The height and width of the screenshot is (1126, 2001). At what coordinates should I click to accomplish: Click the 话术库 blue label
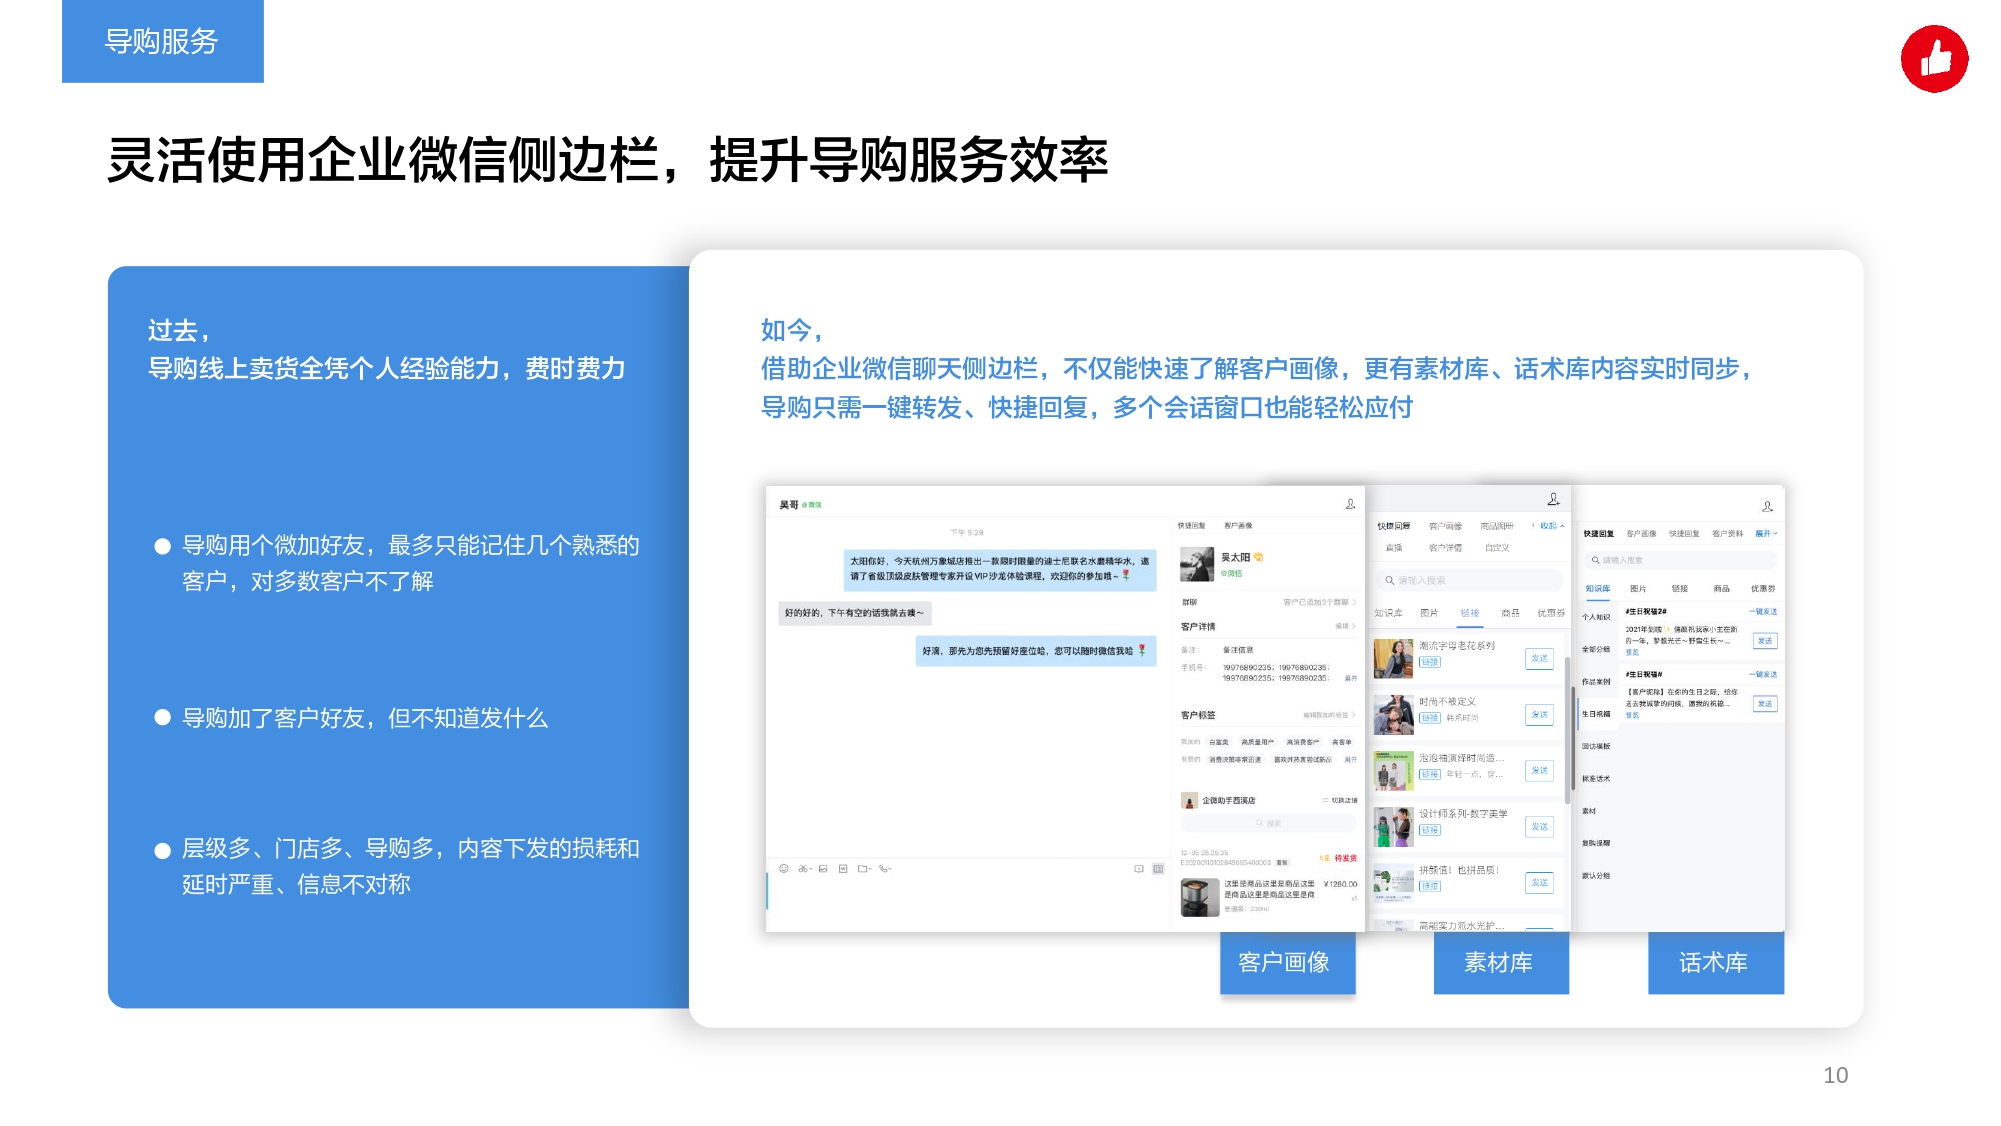coord(1715,962)
